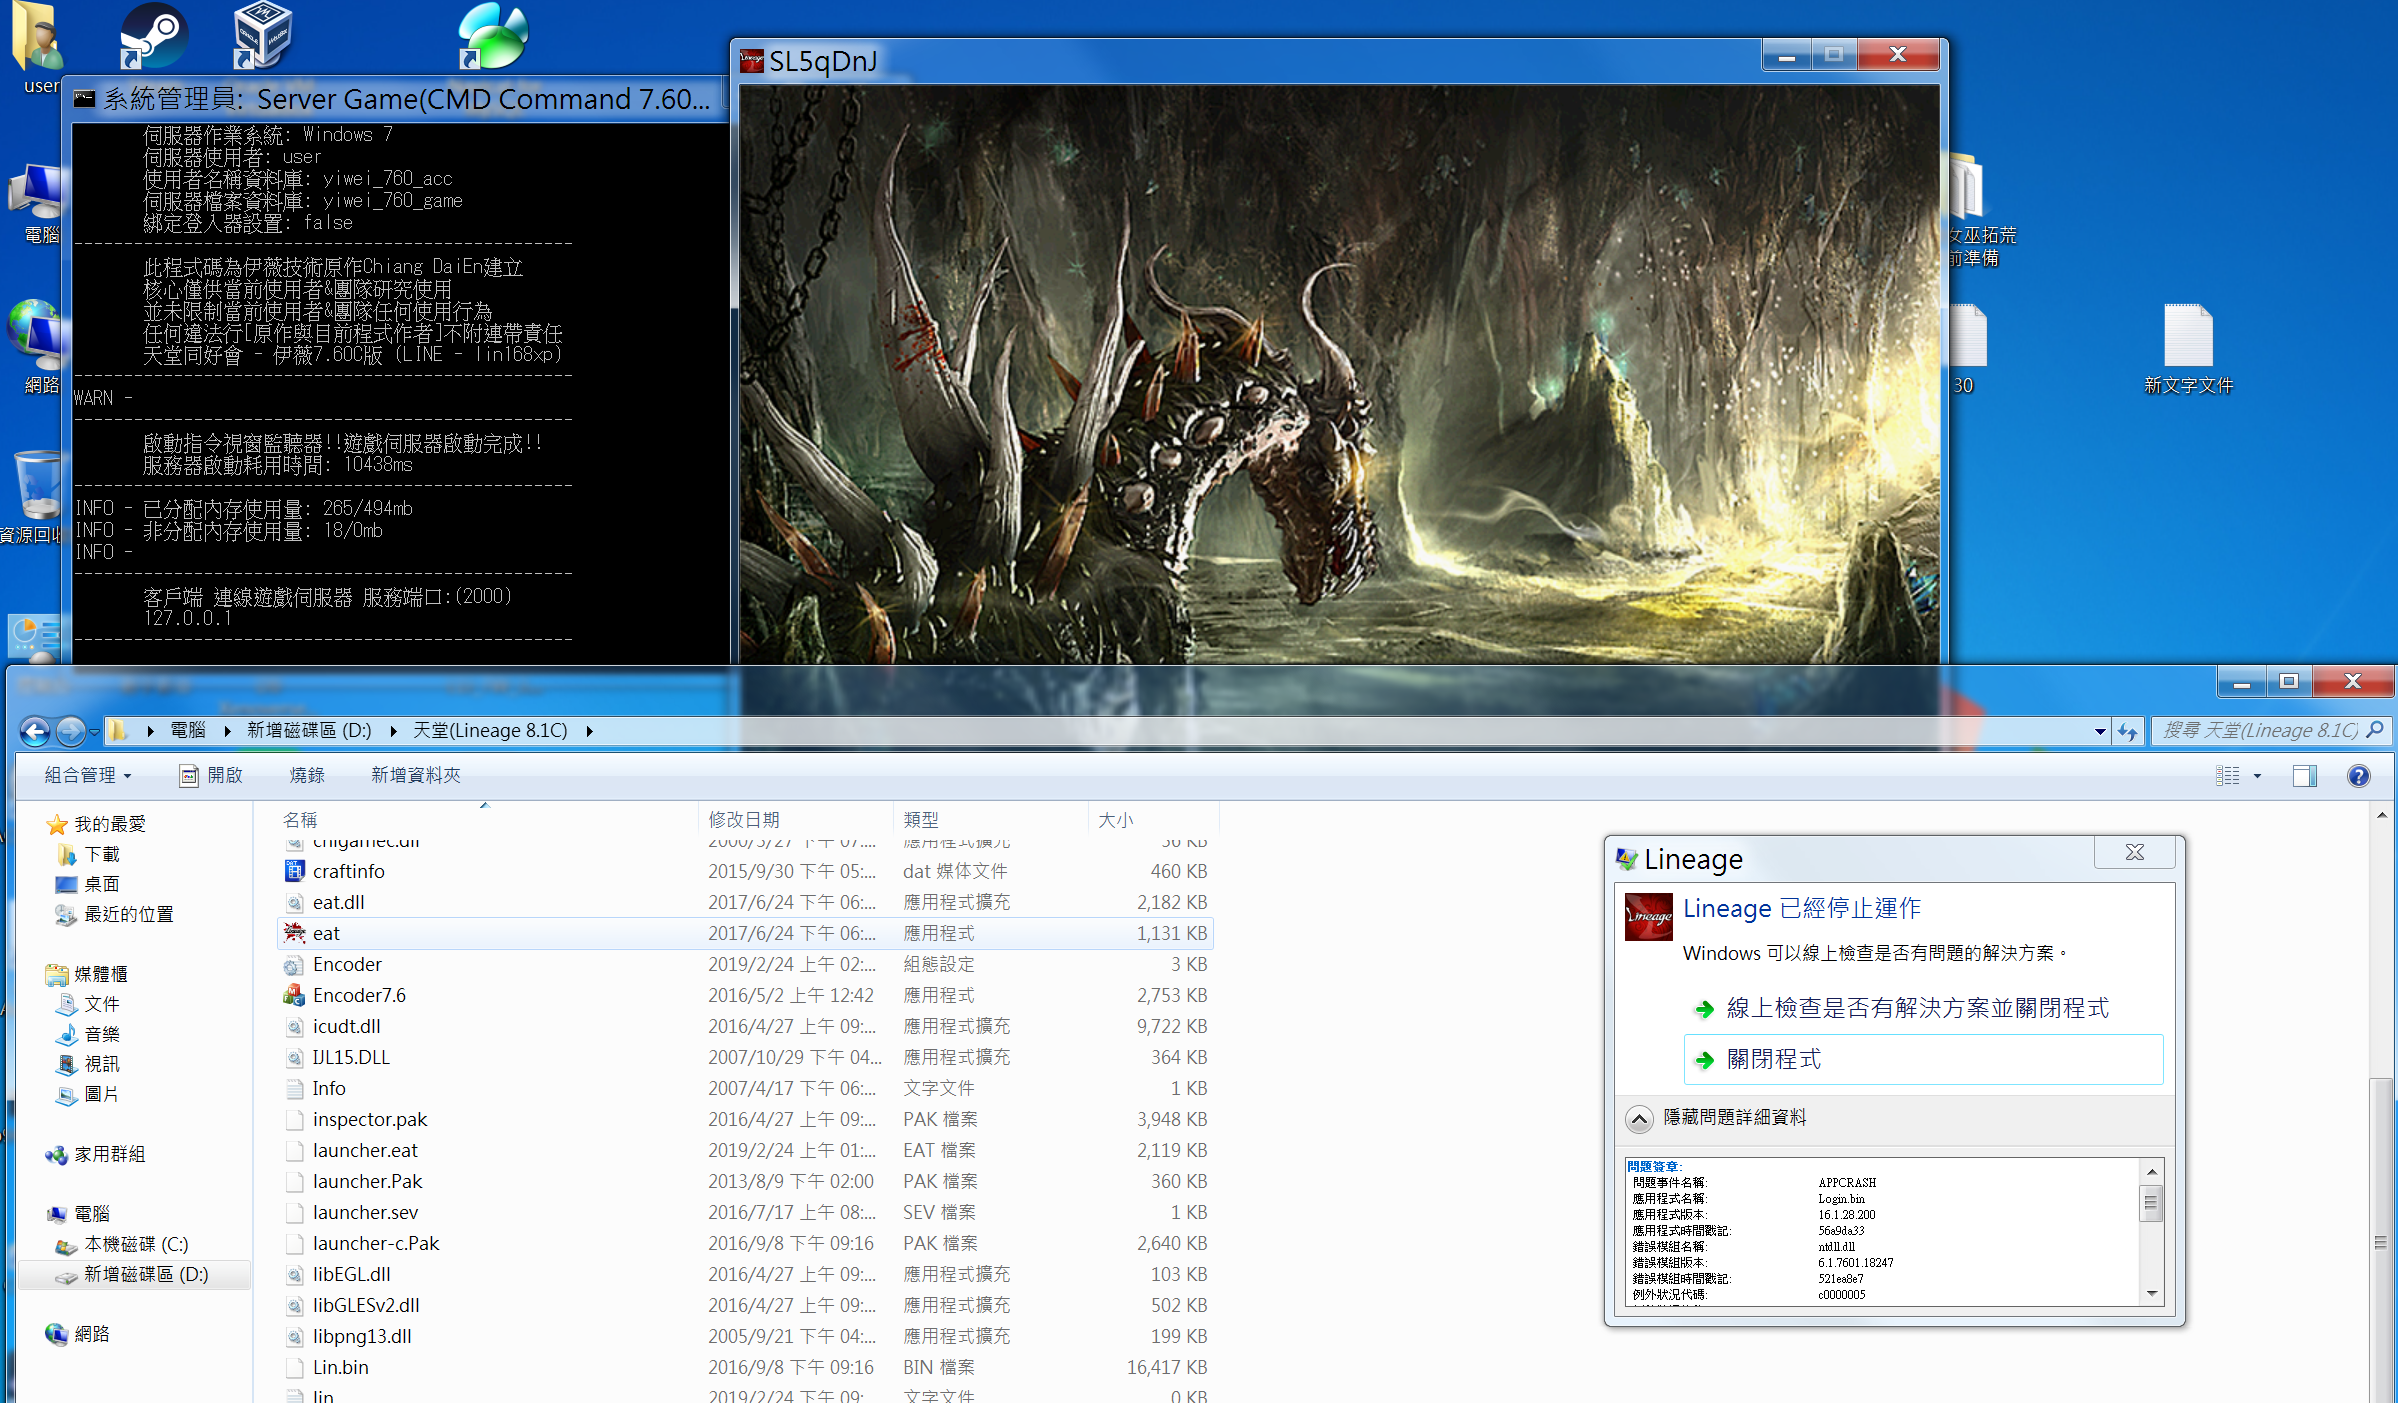The image size is (2398, 1403).
Task: Select the Lin.bin file name
Action: 341,1367
